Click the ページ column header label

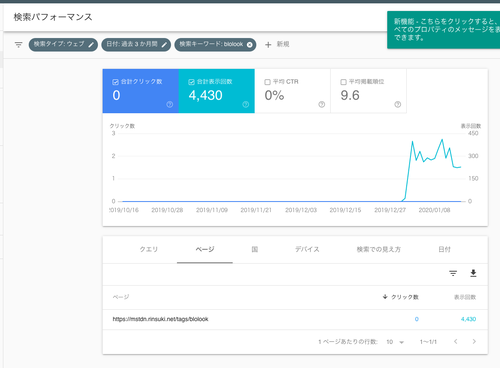121,297
